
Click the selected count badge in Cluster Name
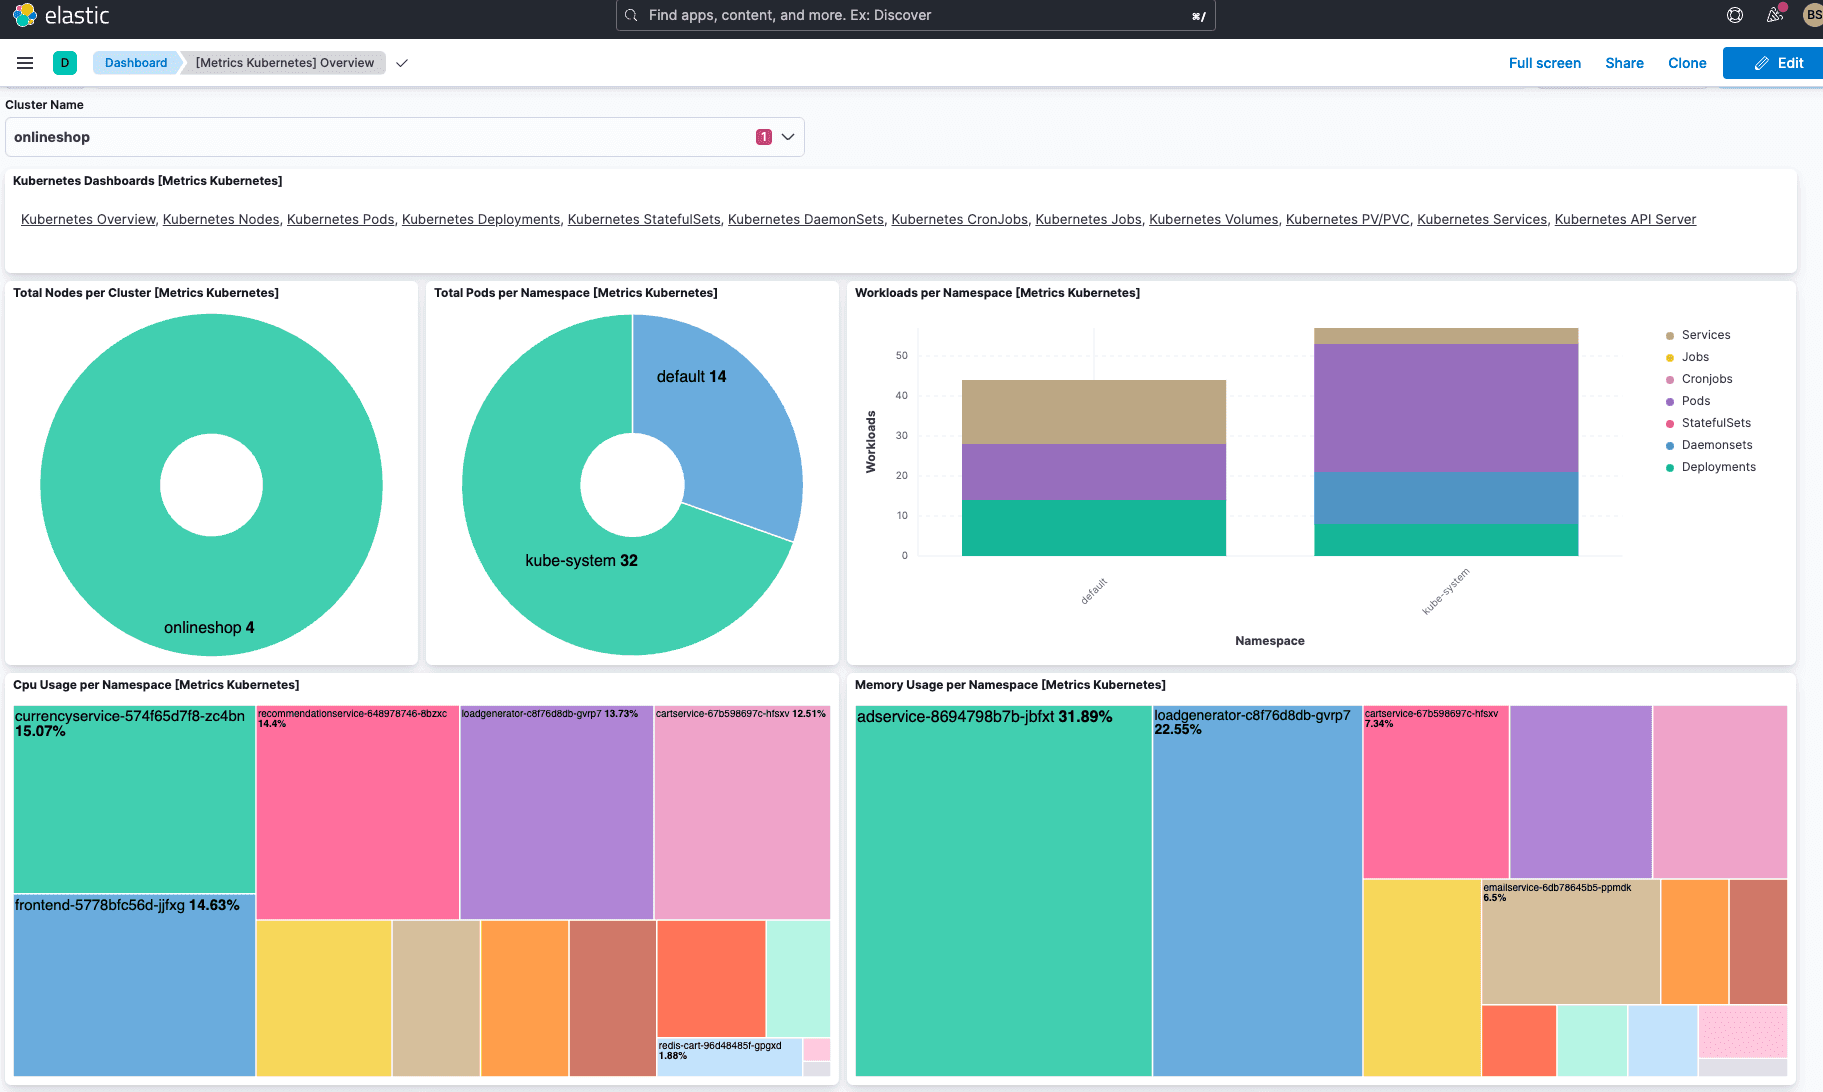click(764, 137)
